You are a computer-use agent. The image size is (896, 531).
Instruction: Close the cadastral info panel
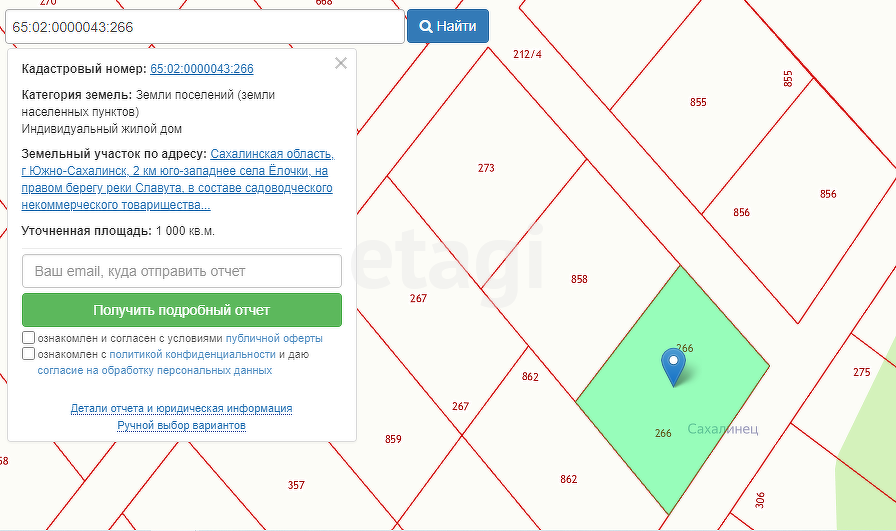341,63
